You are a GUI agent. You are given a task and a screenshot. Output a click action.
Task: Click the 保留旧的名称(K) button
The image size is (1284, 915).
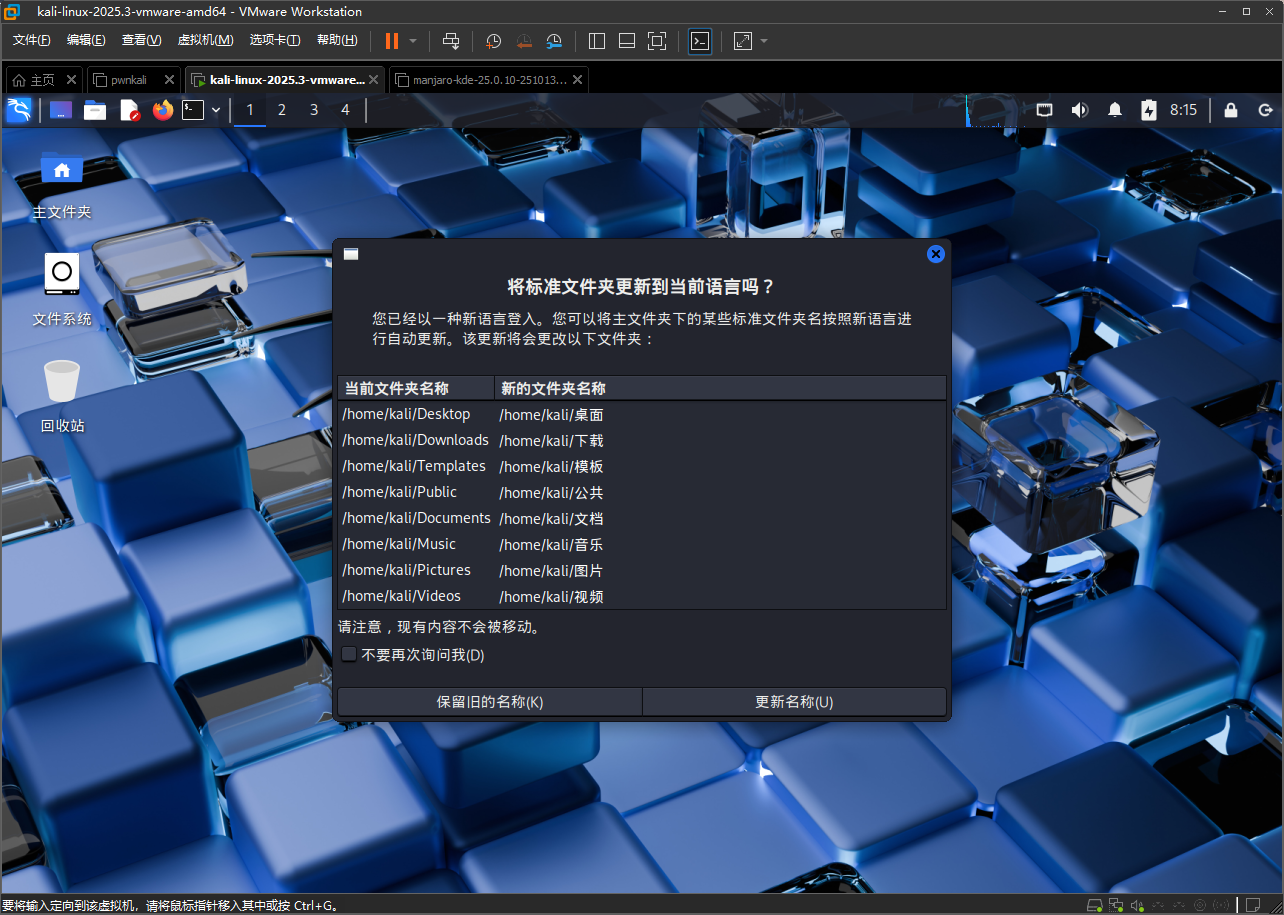click(490, 702)
